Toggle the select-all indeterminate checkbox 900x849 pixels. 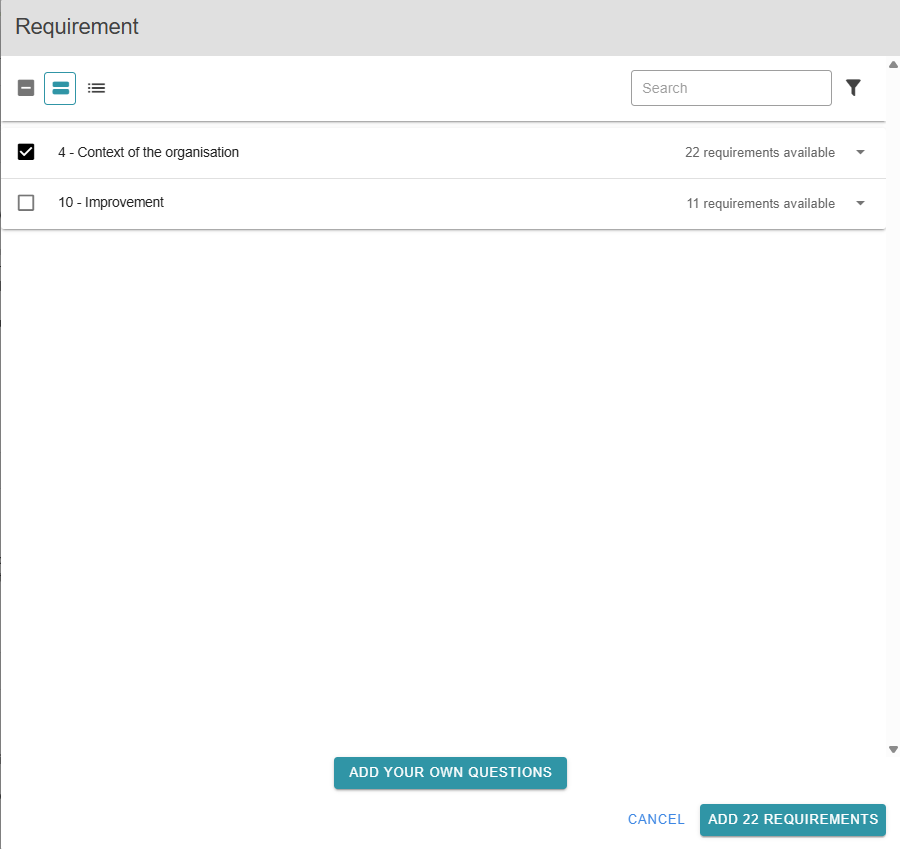[26, 88]
